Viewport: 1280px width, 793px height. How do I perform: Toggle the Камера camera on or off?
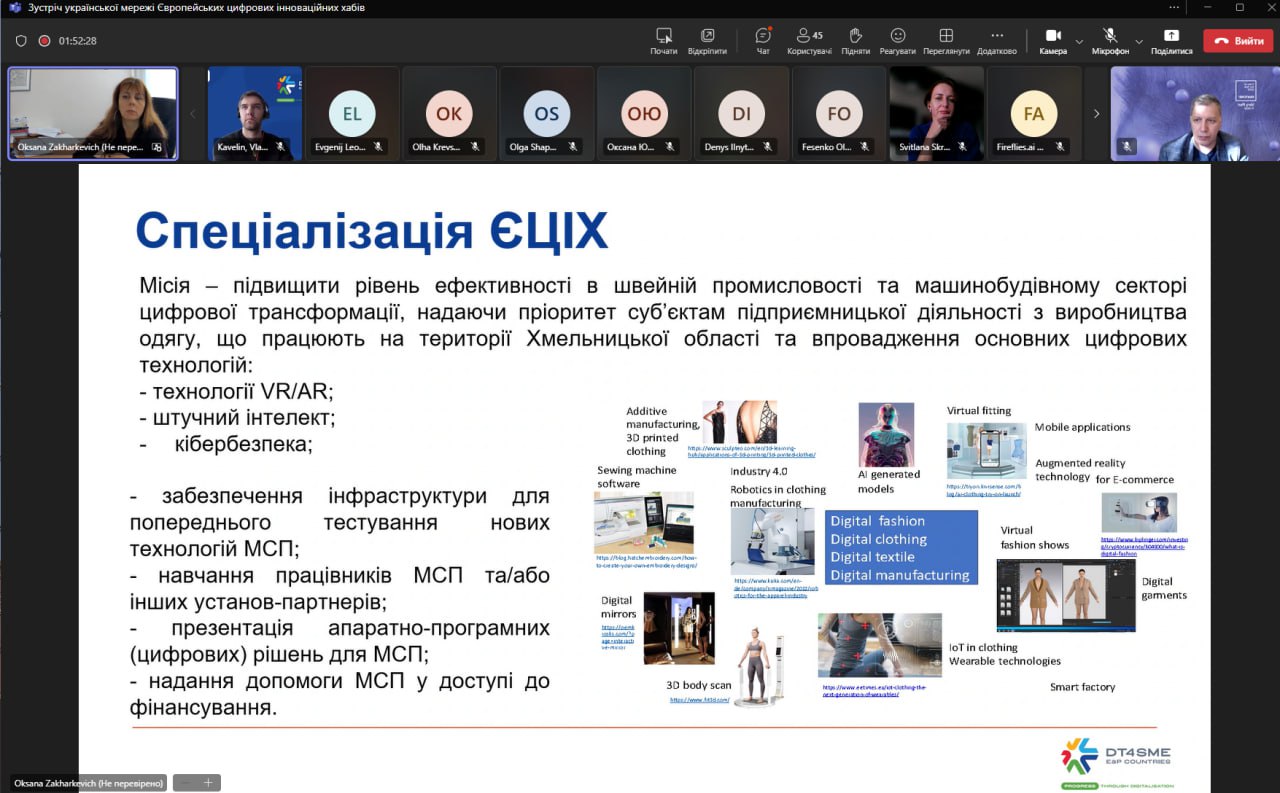point(1053,40)
